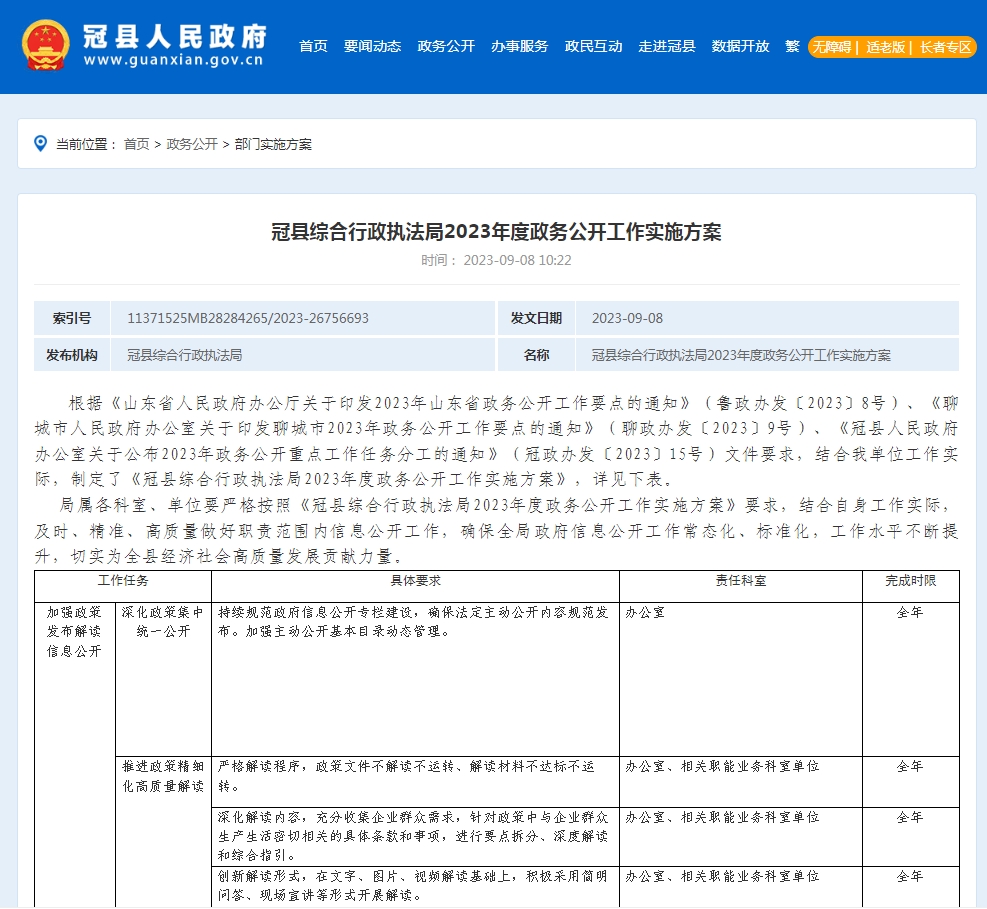
Task: Click the 工作任务 table header
Action: 123,586
